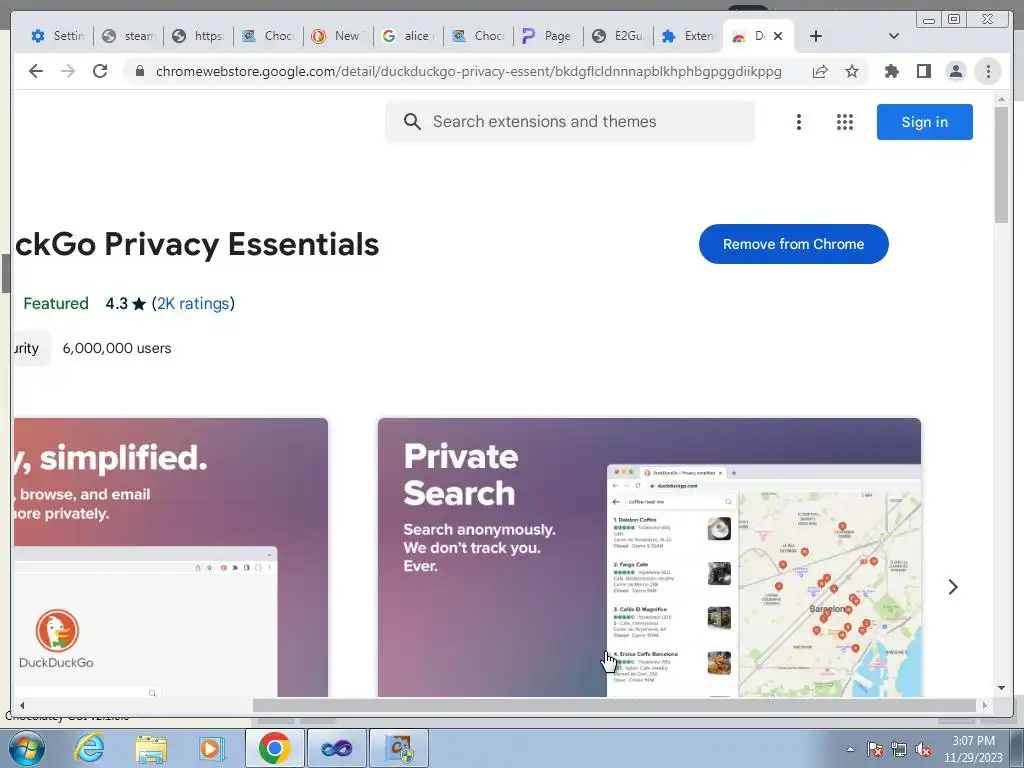1024x768 pixels.
Task: Open a new tab with the plus
Action: (x=816, y=36)
